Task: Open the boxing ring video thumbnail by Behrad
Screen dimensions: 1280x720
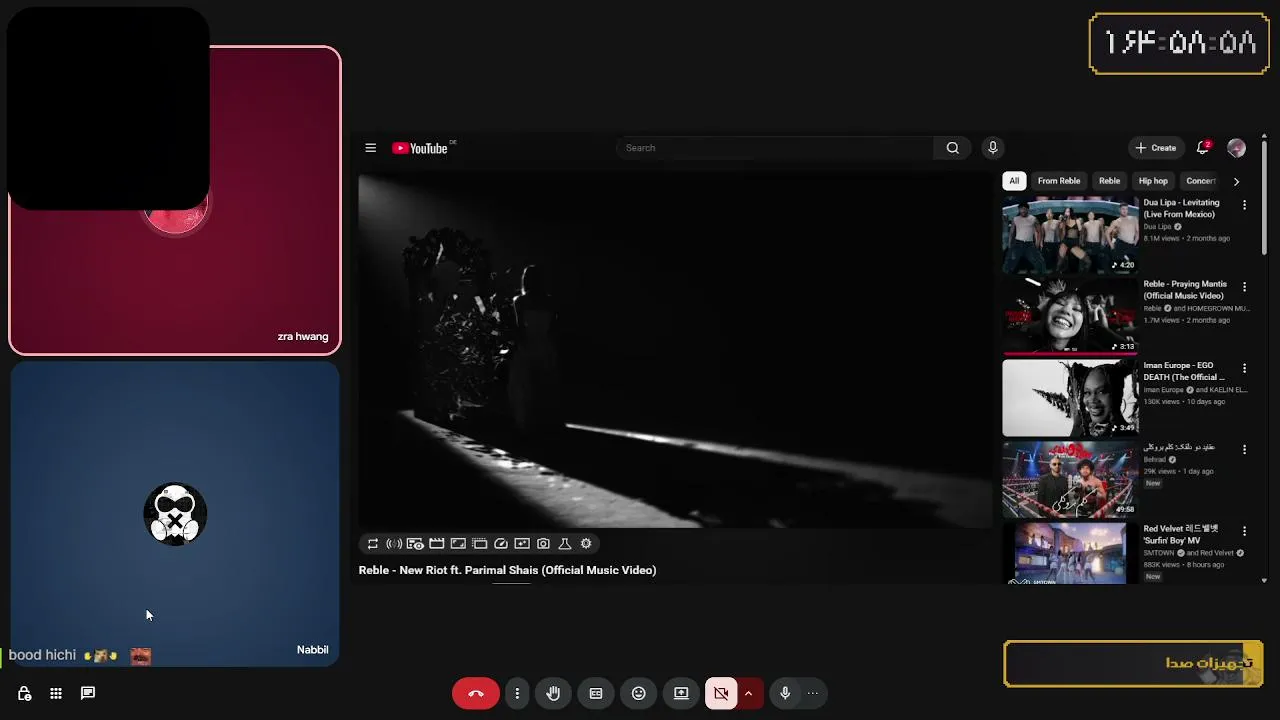Action: tap(1070, 478)
